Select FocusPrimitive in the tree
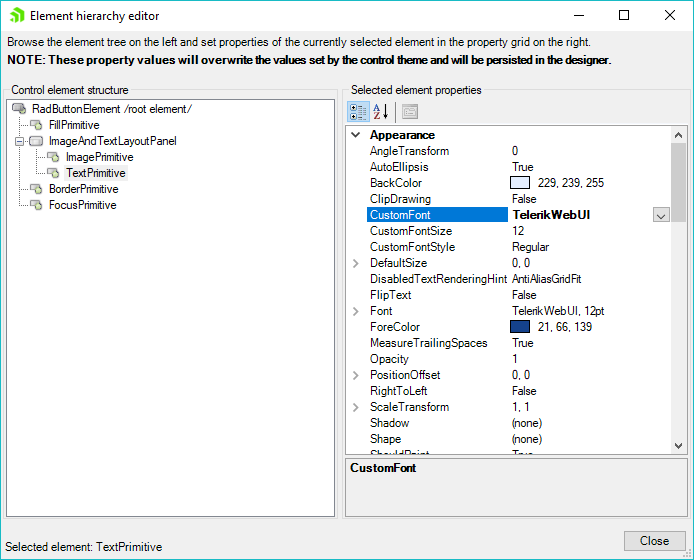The height and width of the screenshot is (560, 694). [82, 205]
